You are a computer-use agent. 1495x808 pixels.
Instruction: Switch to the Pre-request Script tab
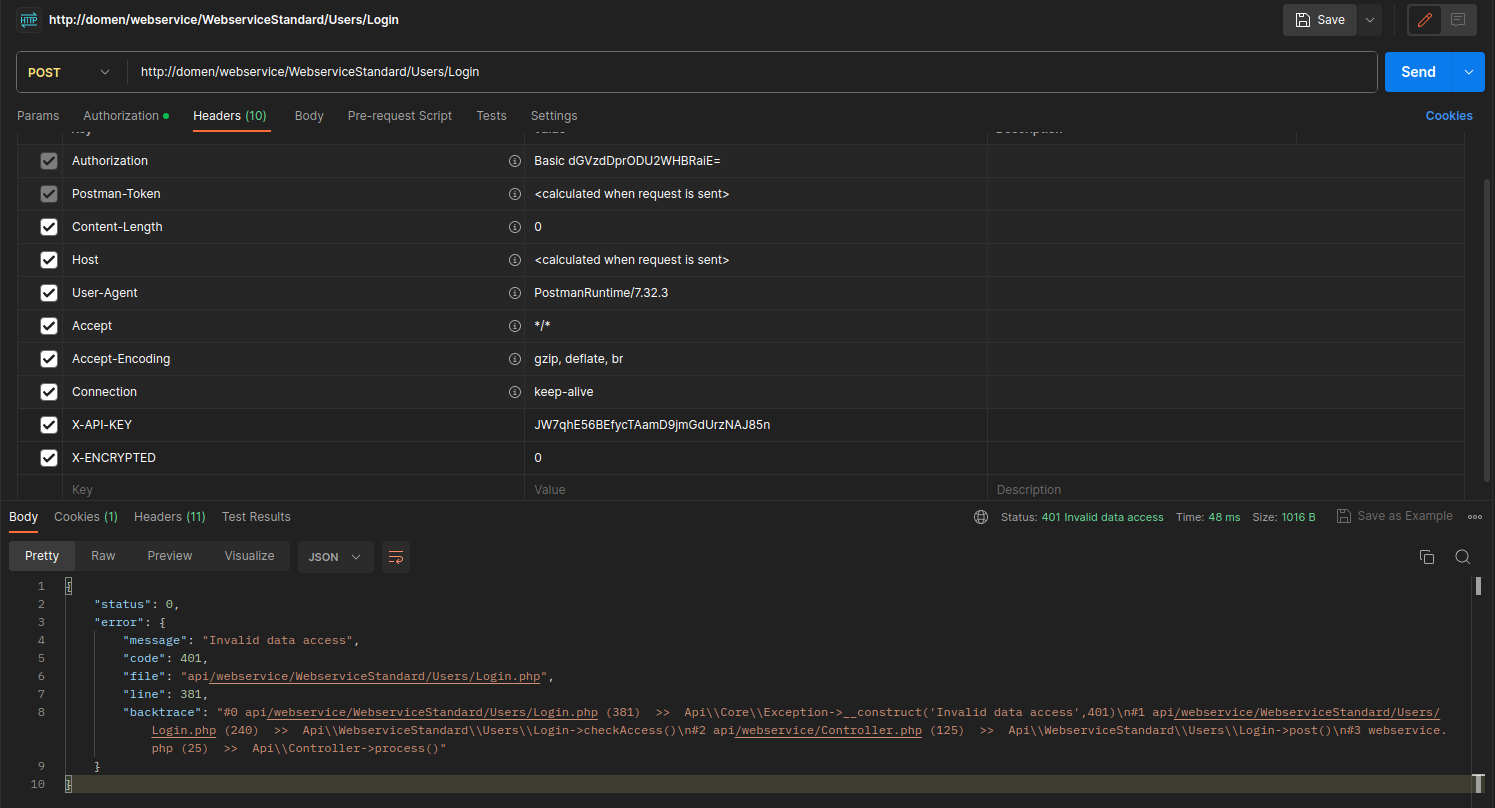pos(399,116)
